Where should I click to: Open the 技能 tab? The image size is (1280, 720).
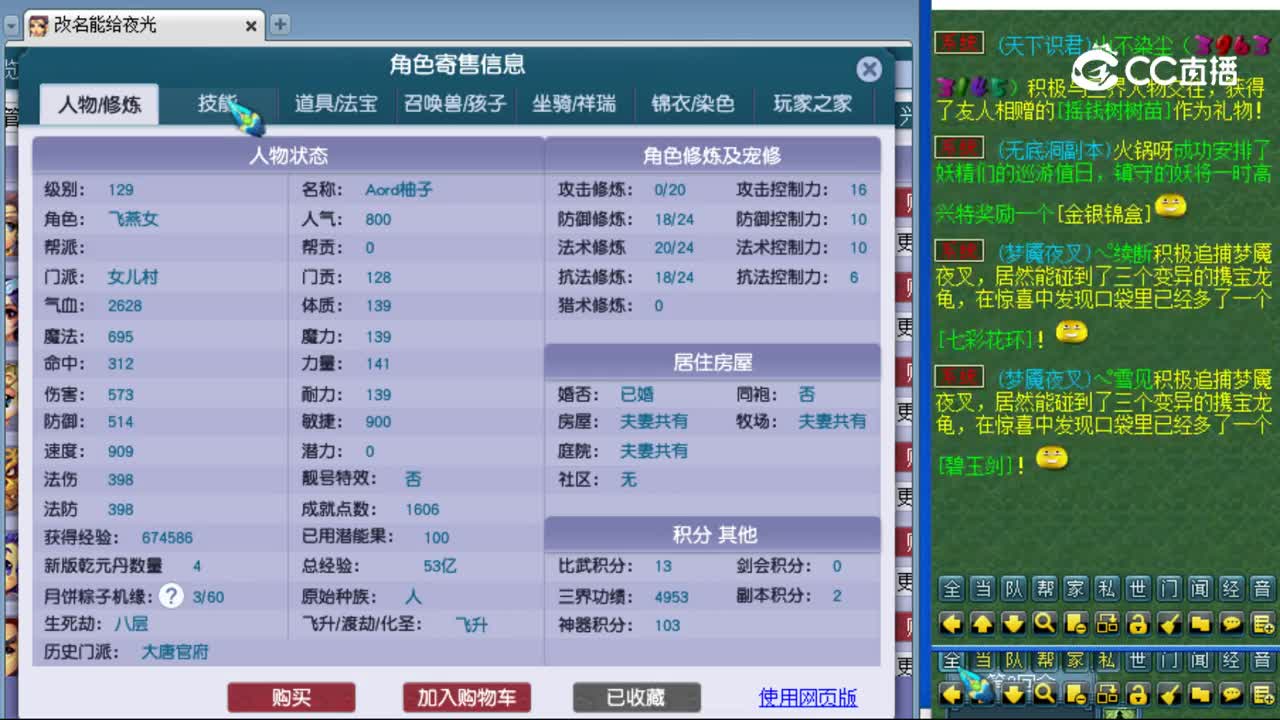tap(217, 103)
